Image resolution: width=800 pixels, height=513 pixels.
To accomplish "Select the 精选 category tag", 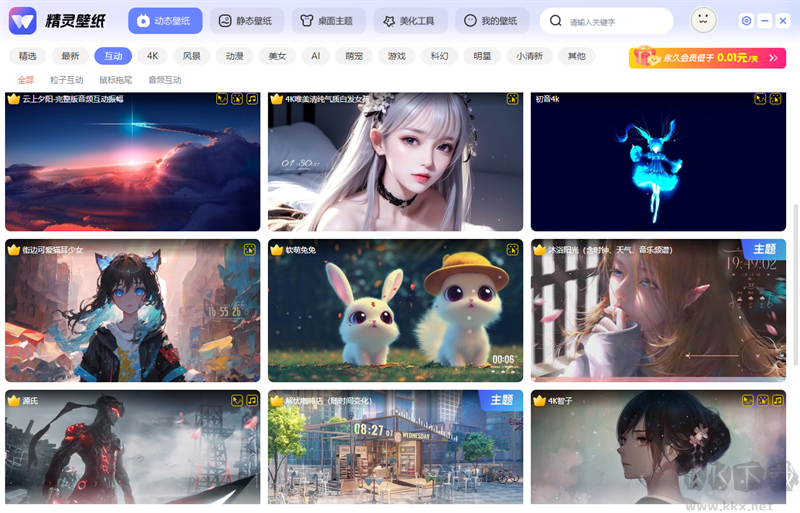I will (x=28, y=56).
